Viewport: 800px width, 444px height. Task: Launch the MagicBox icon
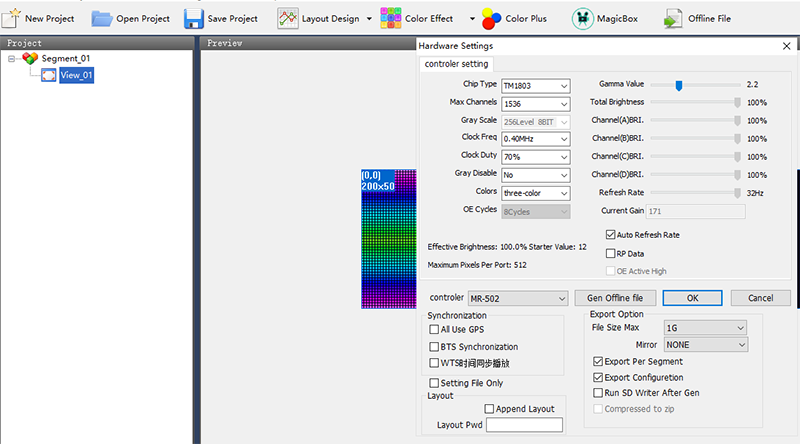[582, 19]
